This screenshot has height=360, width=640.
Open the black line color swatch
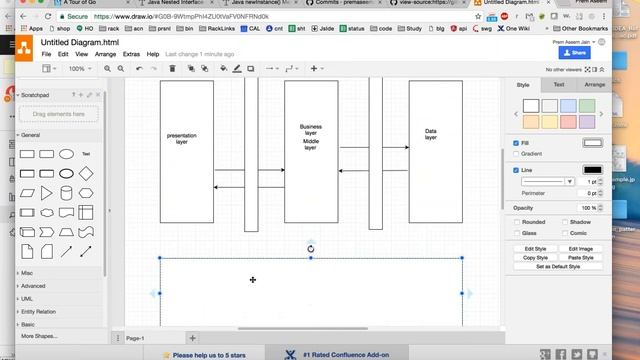pyautogui.click(x=592, y=170)
